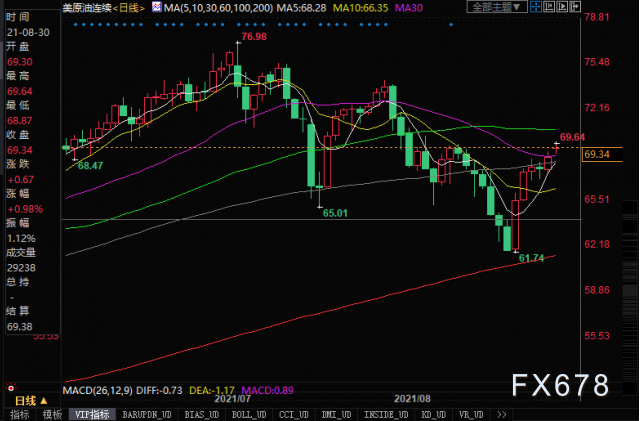Click the DIFF:-0.73 value

pos(159,390)
